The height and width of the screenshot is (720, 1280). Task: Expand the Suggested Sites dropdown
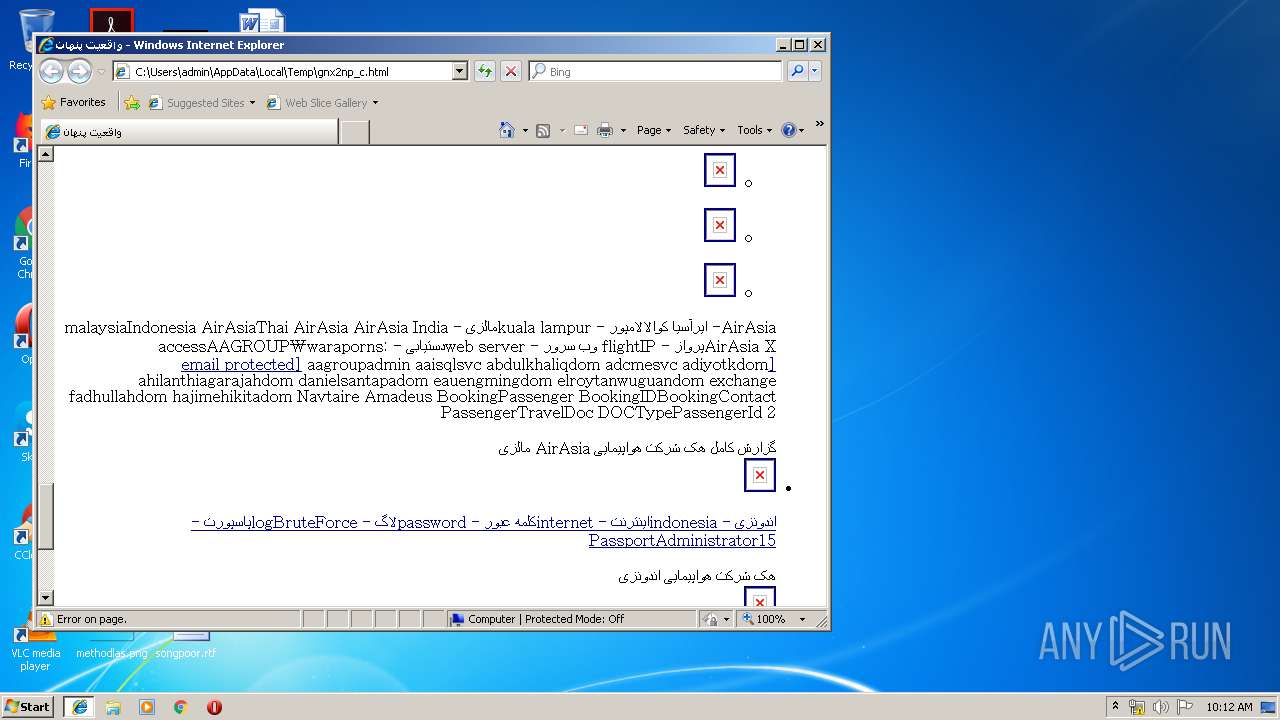[252, 103]
